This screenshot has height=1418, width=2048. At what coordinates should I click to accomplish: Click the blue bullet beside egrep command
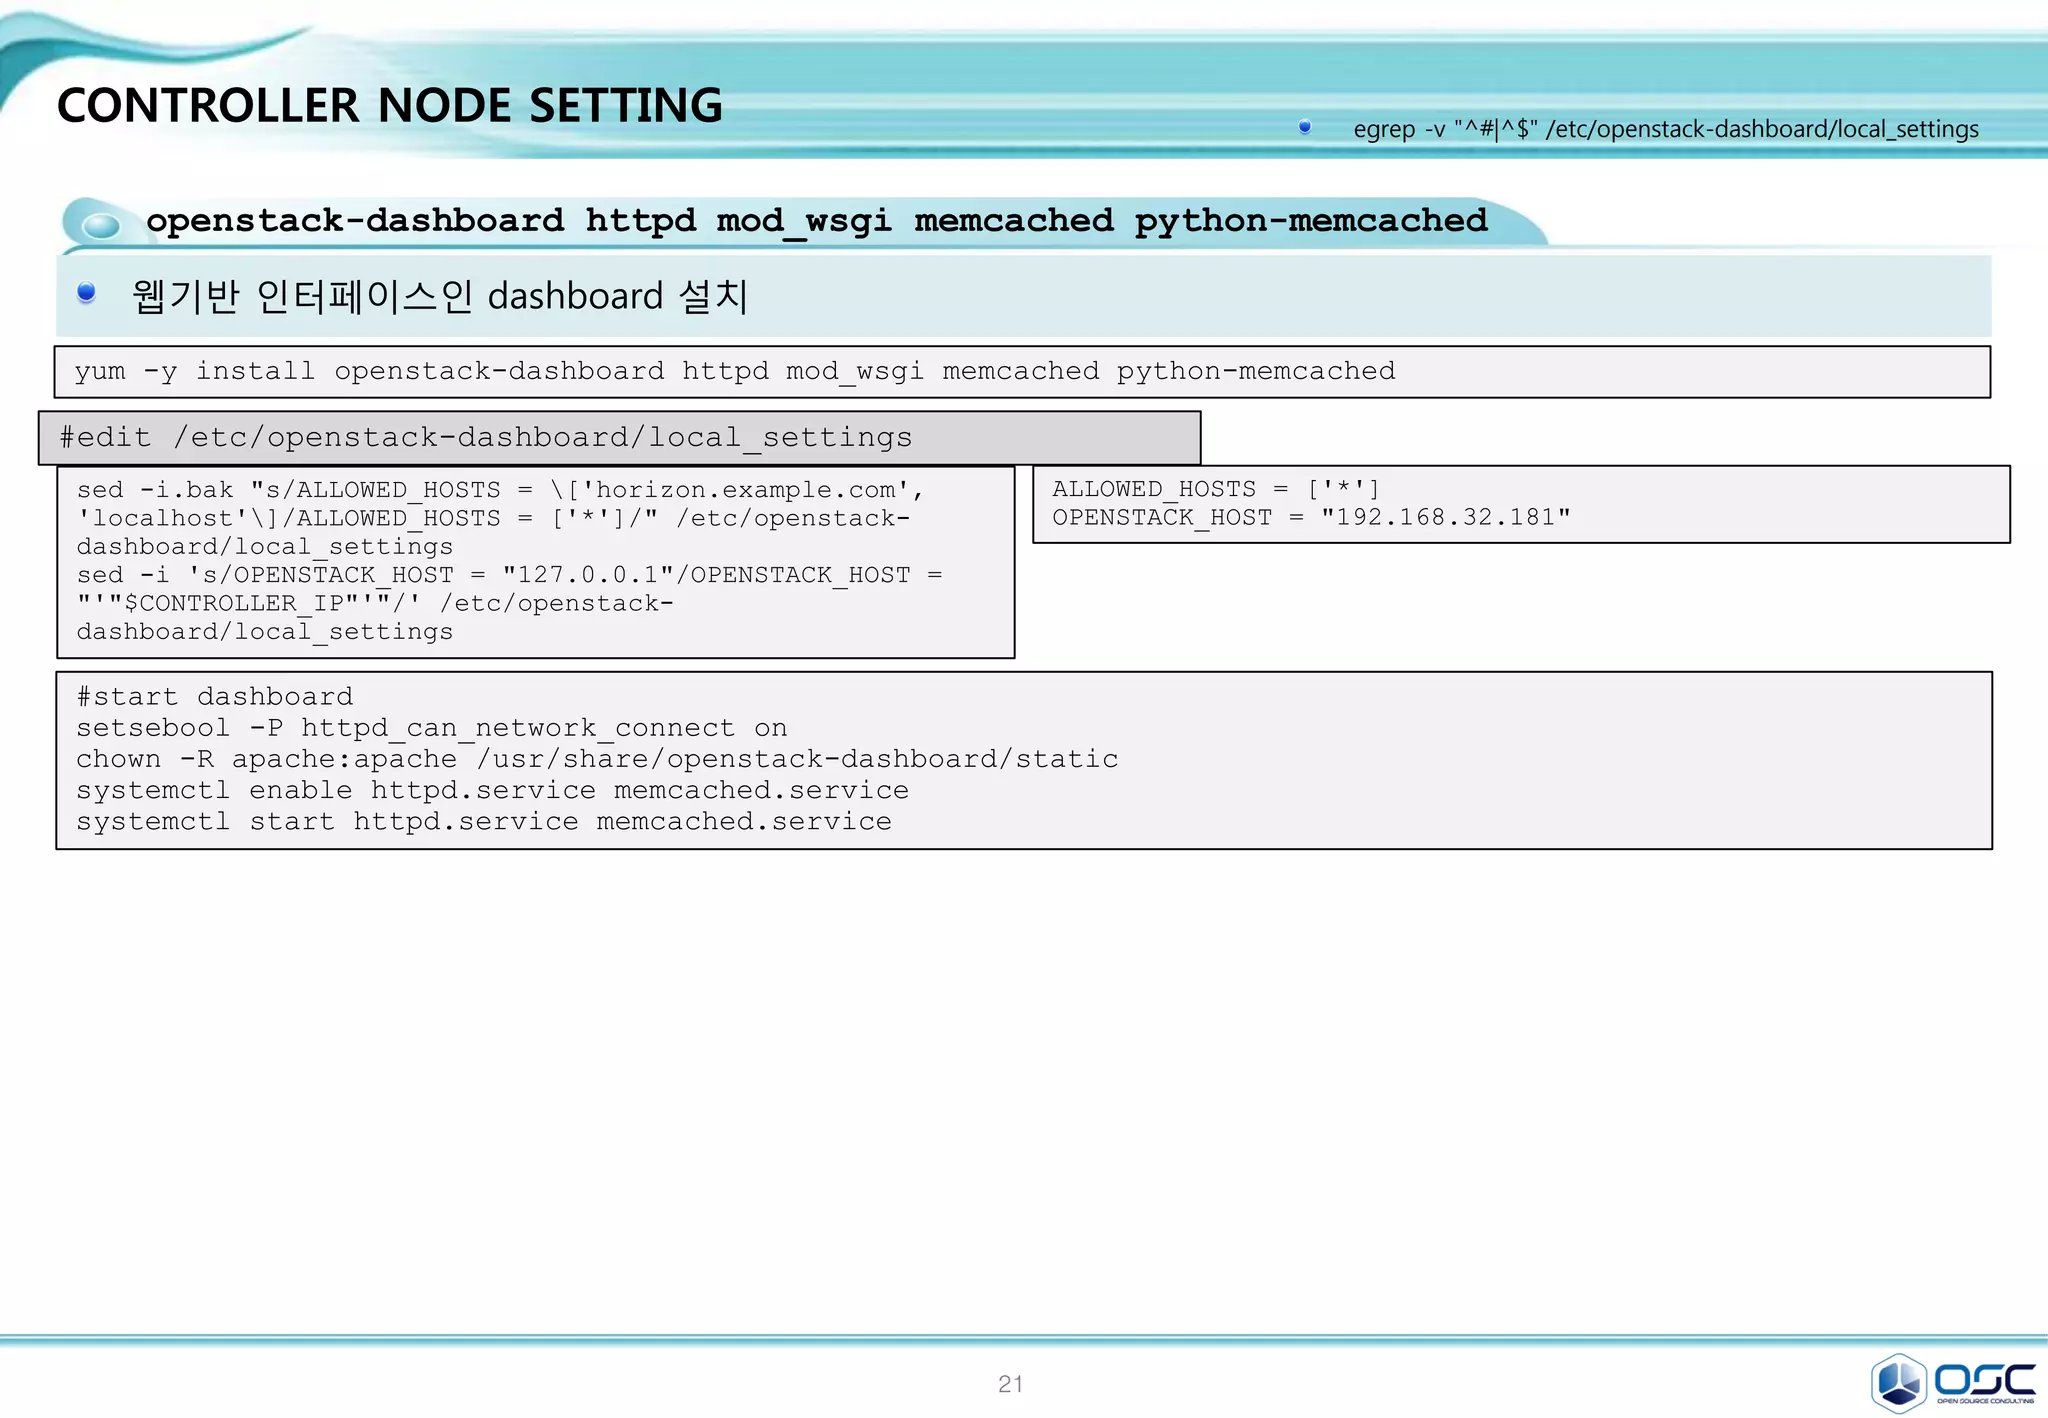[x=1304, y=127]
